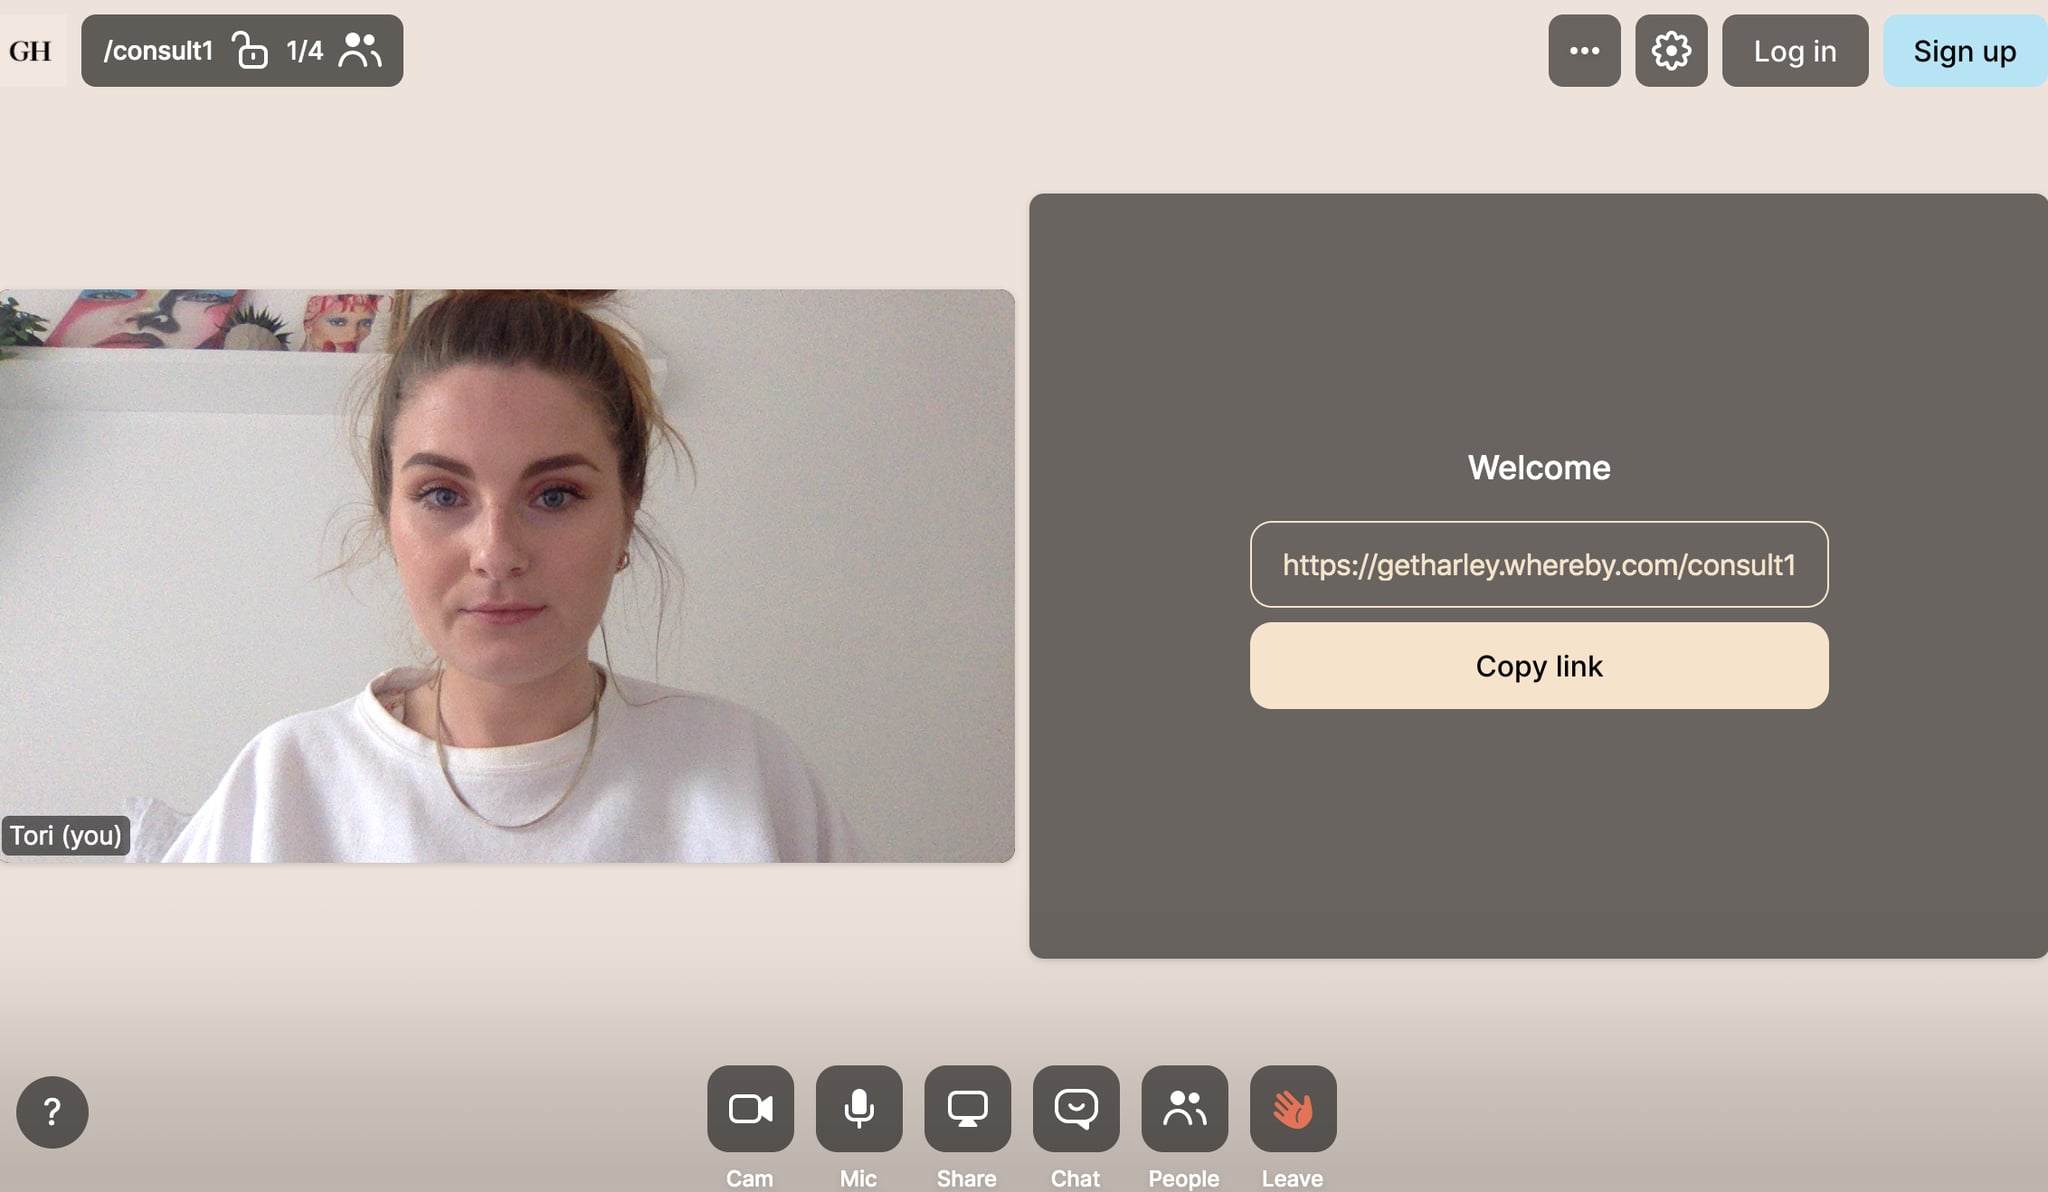Click the Sign up button
2048x1192 pixels.
pos(1965,50)
